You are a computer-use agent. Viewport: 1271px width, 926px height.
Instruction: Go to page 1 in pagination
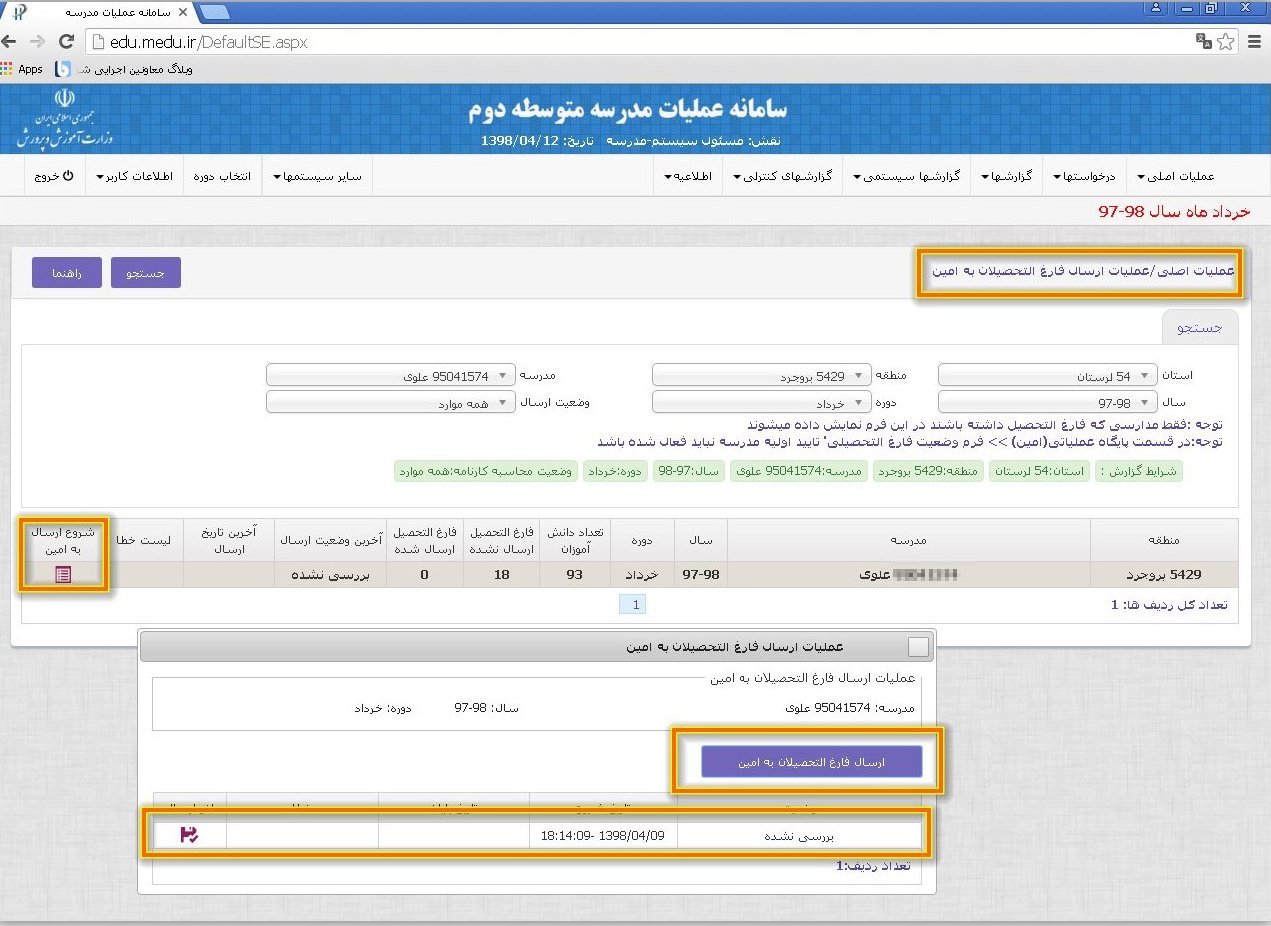coord(634,604)
